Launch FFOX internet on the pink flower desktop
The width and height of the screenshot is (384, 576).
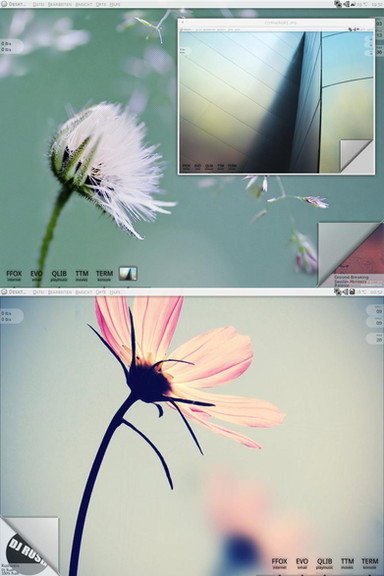pos(279,564)
